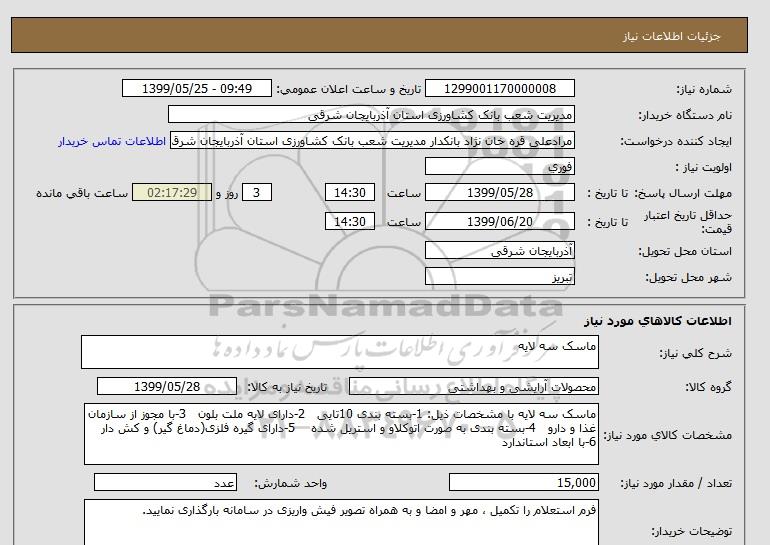
Task: Select the مشخصات کالای مورد نیاز label
Action: [x=668, y=435]
